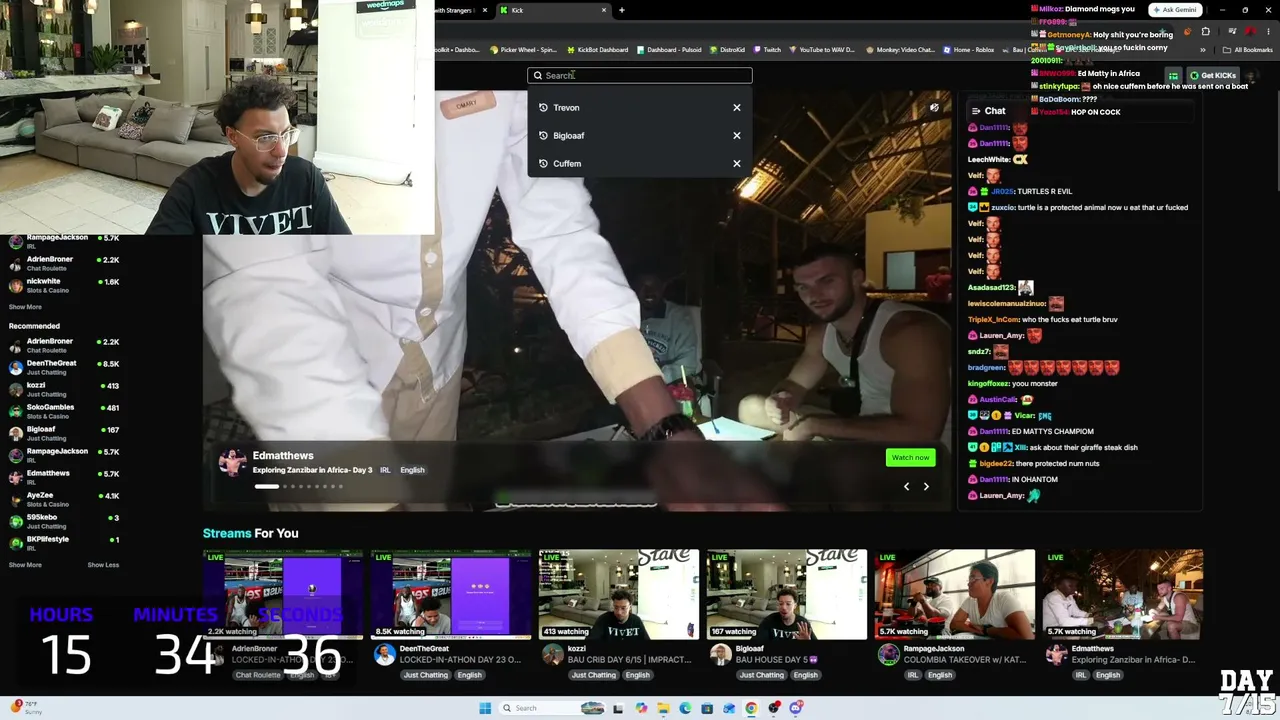Open Google Chrome from the taskbar
The height and width of the screenshot is (720, 1280).
[x=751, y=708]
